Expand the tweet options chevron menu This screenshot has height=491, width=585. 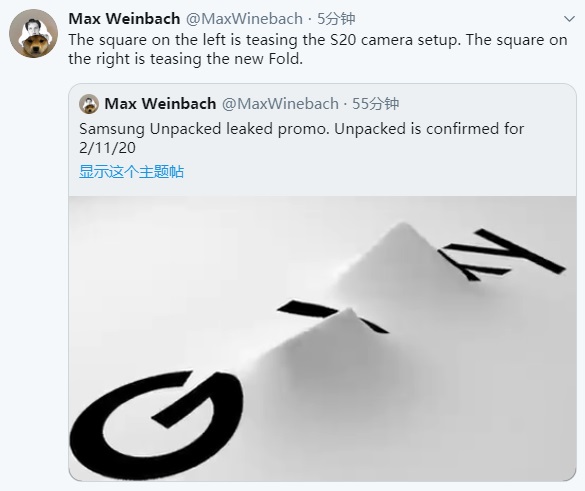point(569,19)
